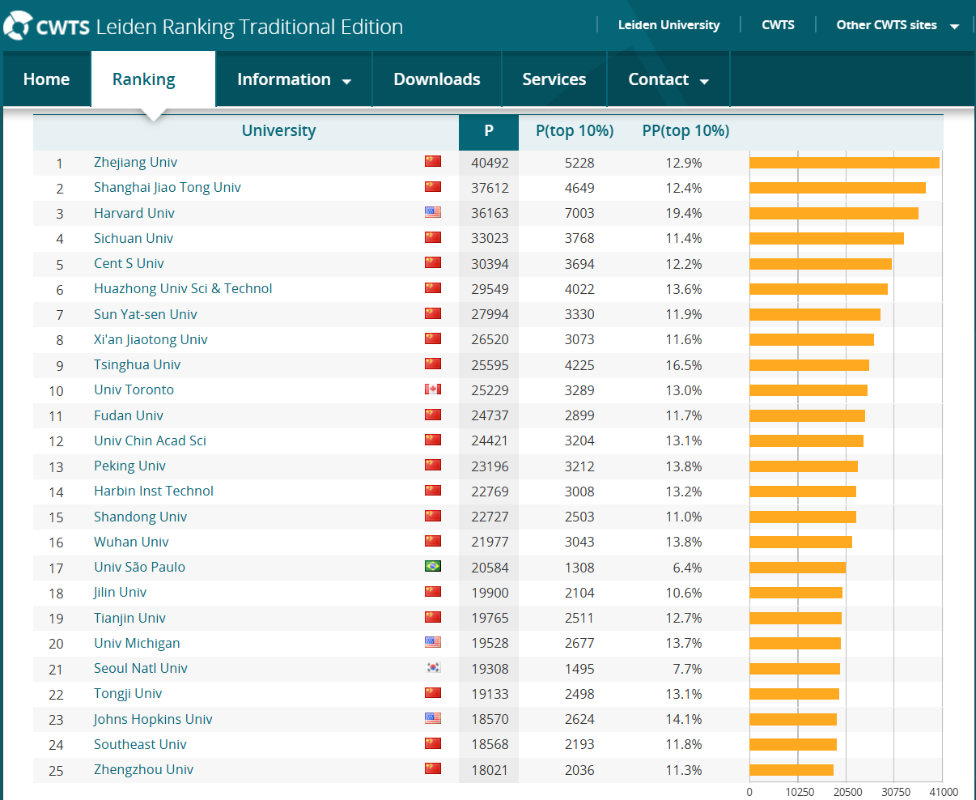Open the Services menu item
Screen dimensions: 976x800
554,80
